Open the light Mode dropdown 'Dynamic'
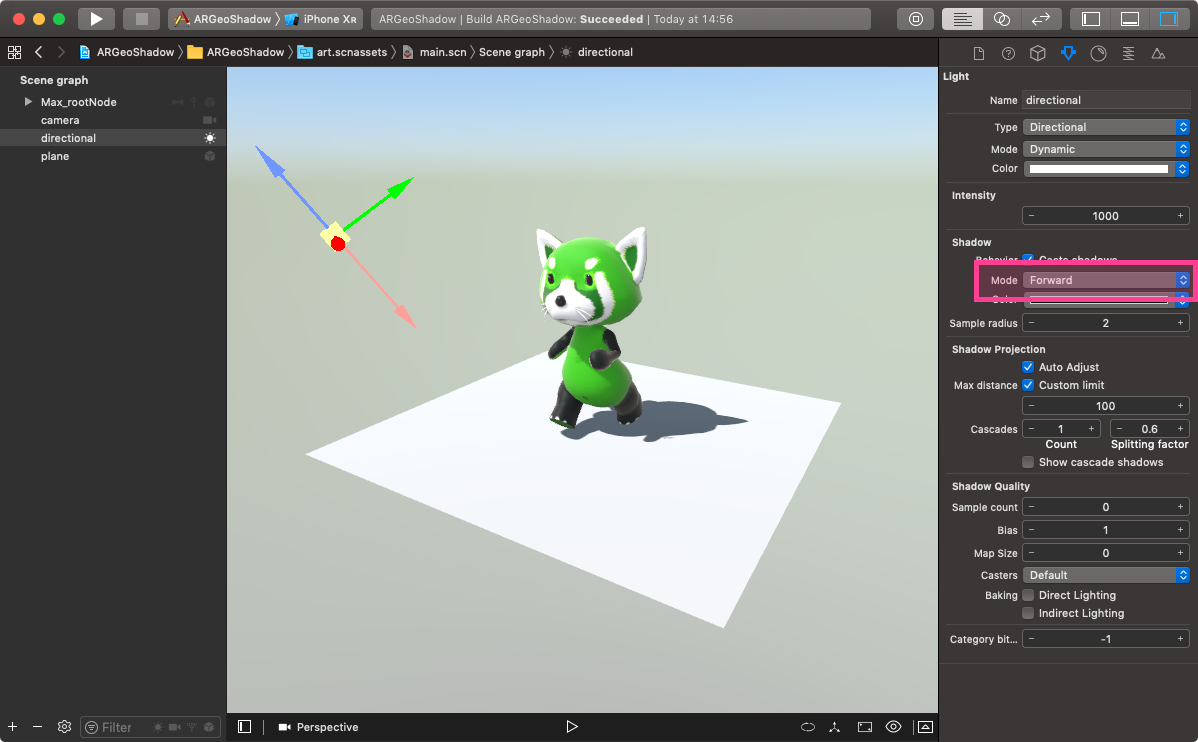 click(x=1106, y=149)
